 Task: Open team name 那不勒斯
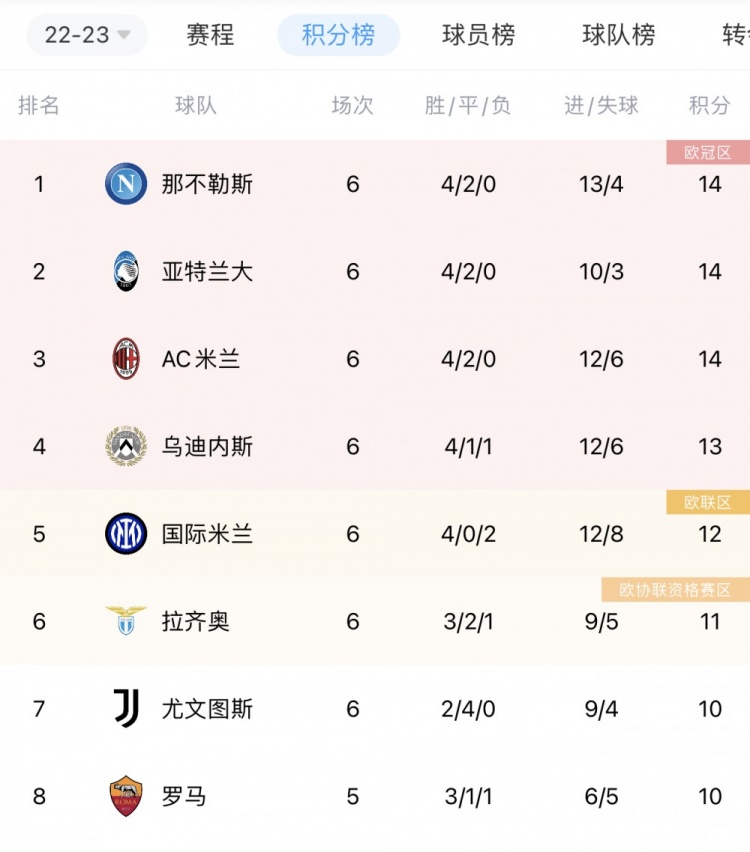207,184
